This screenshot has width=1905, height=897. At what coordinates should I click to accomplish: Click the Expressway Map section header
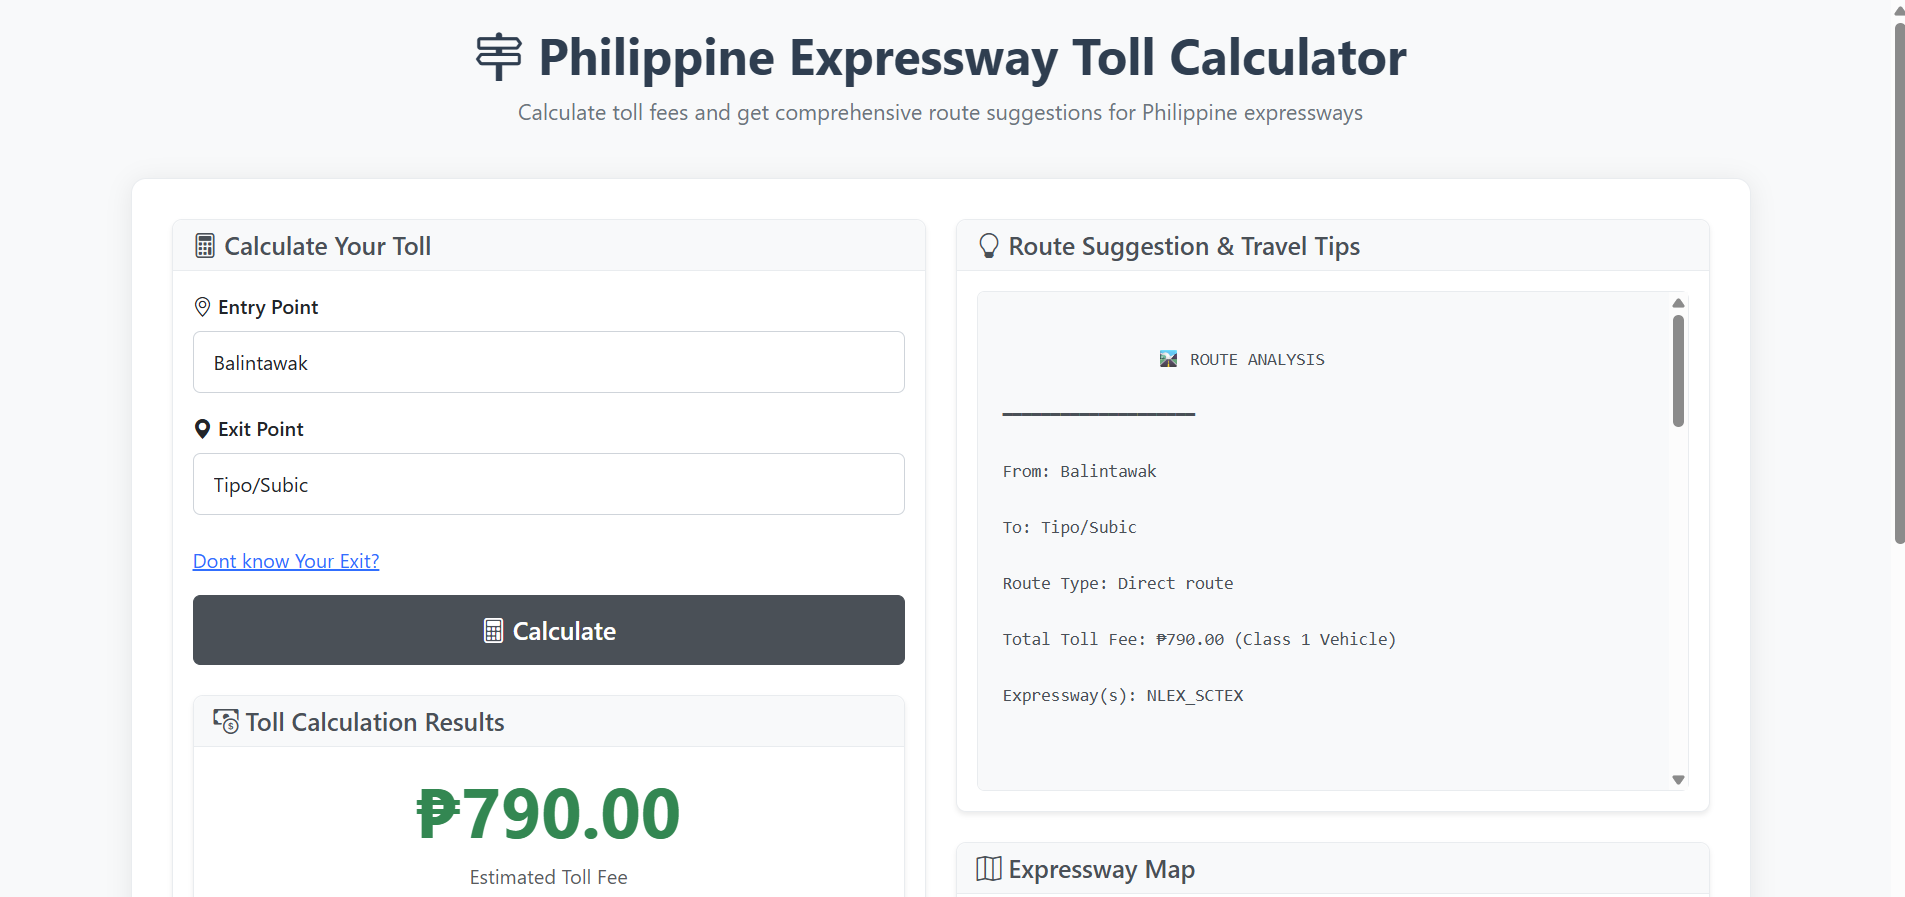tap(1333, 869)
